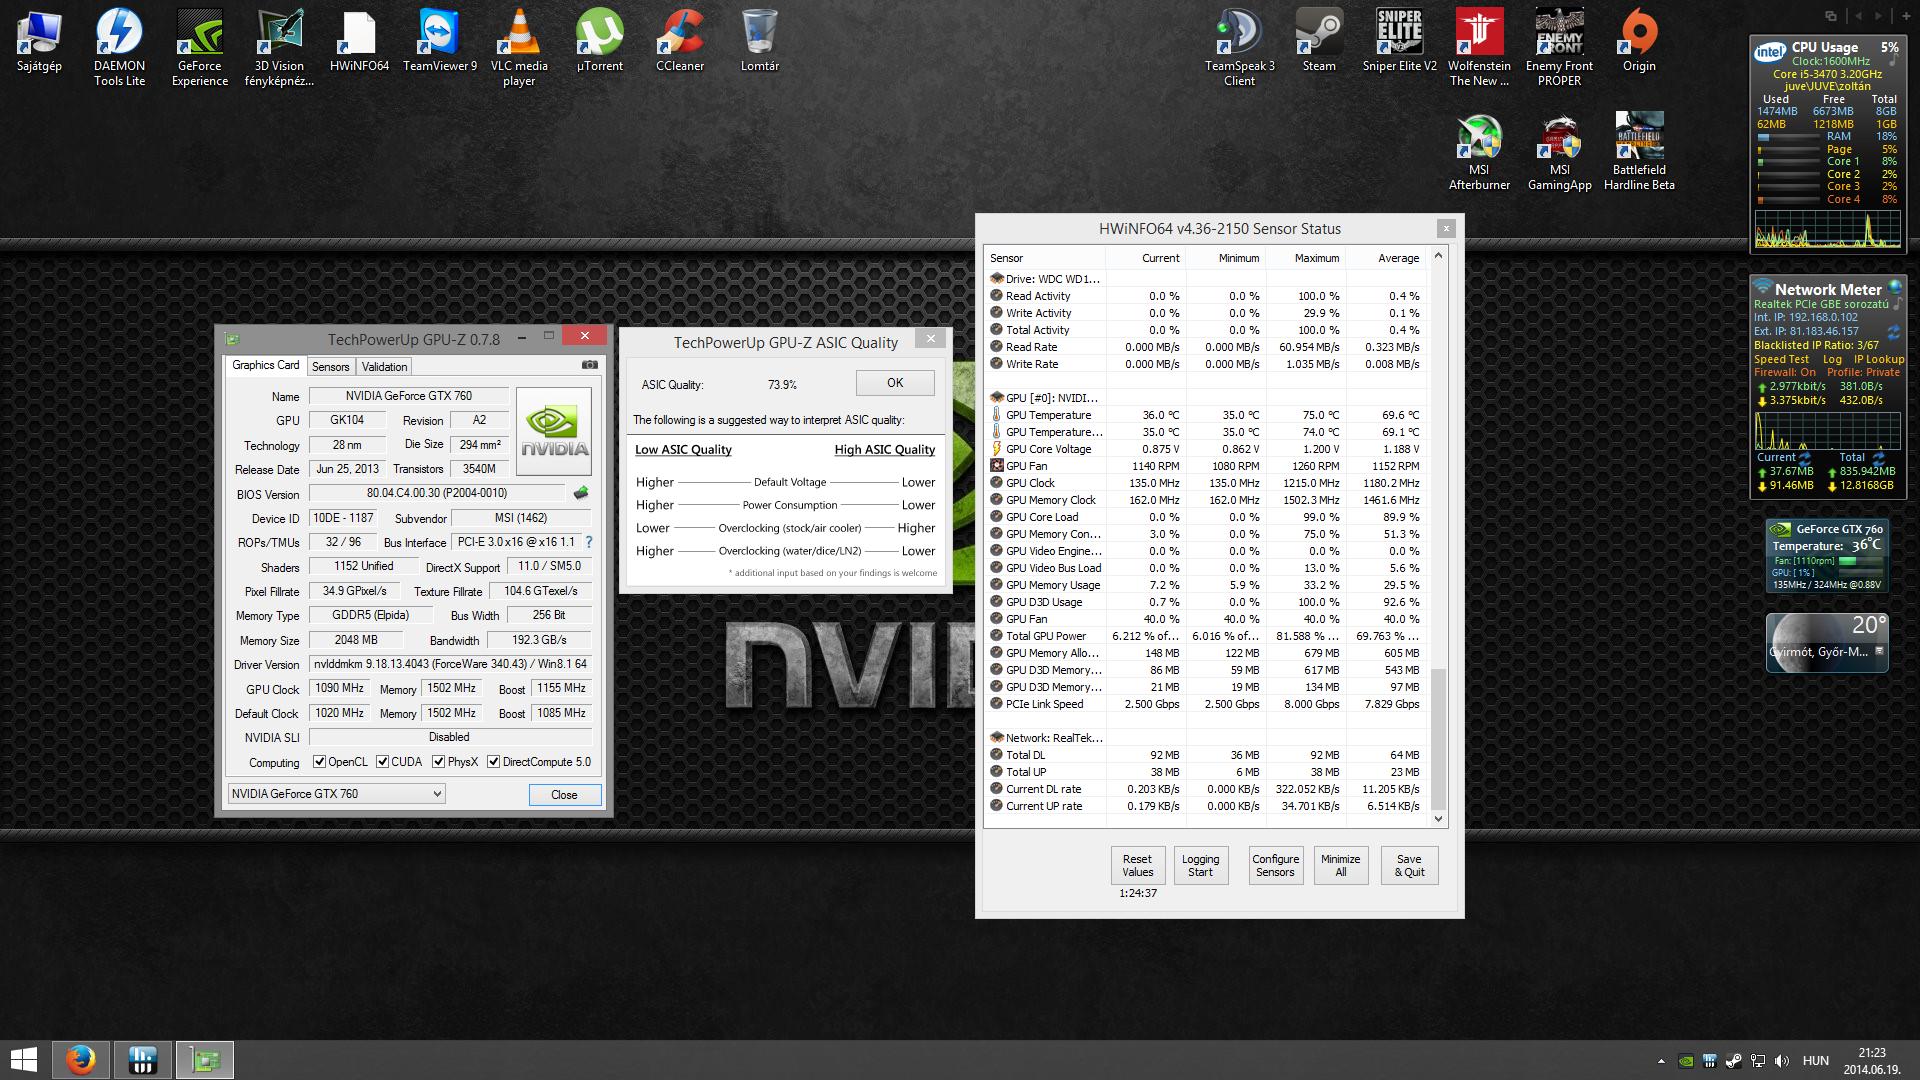Launch DAEMON Tools Lite from desktop
Image resolution: width=1920 pixels, height=1080 pixels.
[x=119, y=47]
